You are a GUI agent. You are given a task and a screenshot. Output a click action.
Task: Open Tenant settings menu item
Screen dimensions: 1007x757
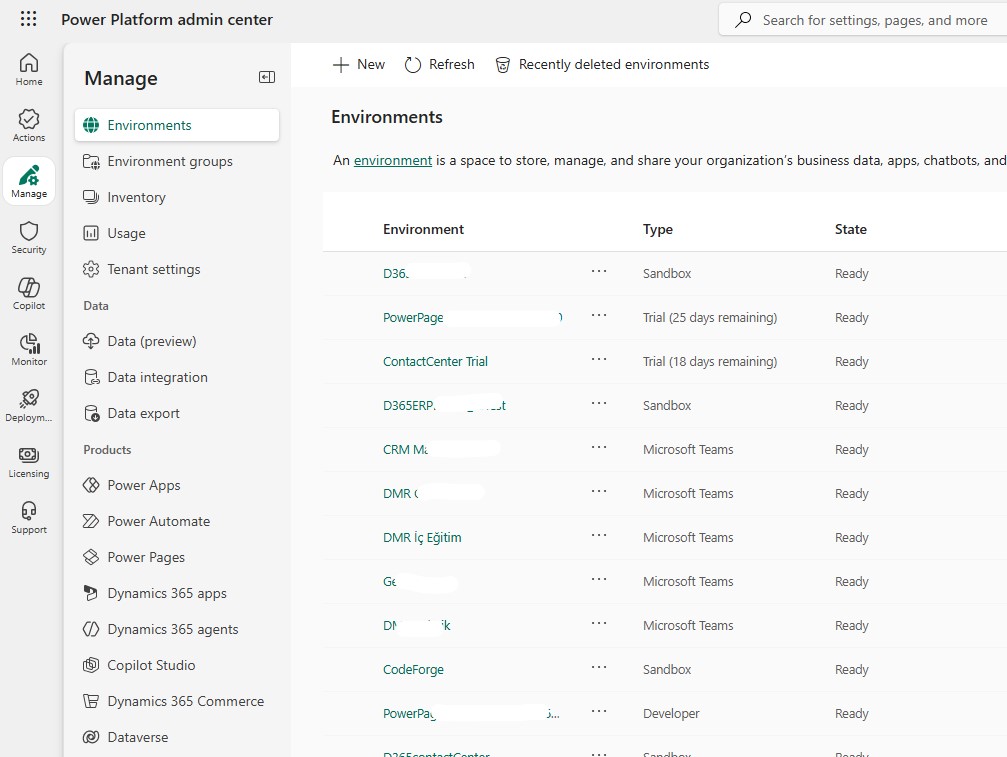(x=177, y=269)
